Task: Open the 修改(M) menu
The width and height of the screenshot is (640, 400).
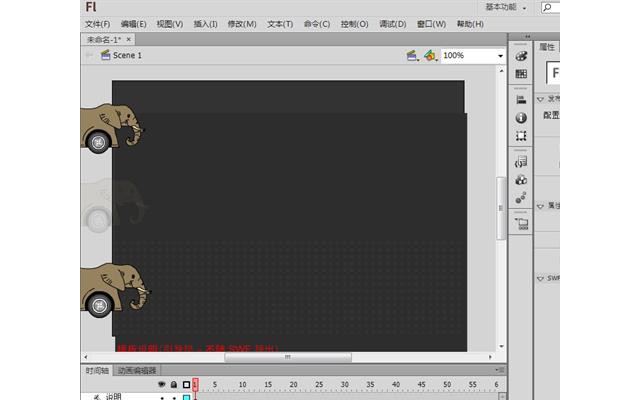Action: [242, 24]
